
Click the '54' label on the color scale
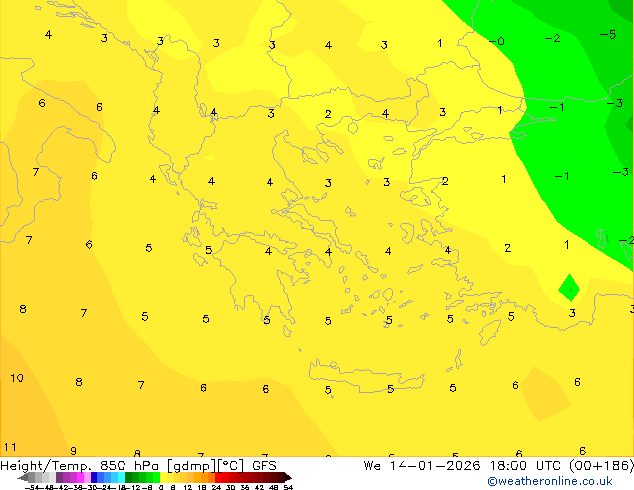pyautogui.click(x=288, y=487)
